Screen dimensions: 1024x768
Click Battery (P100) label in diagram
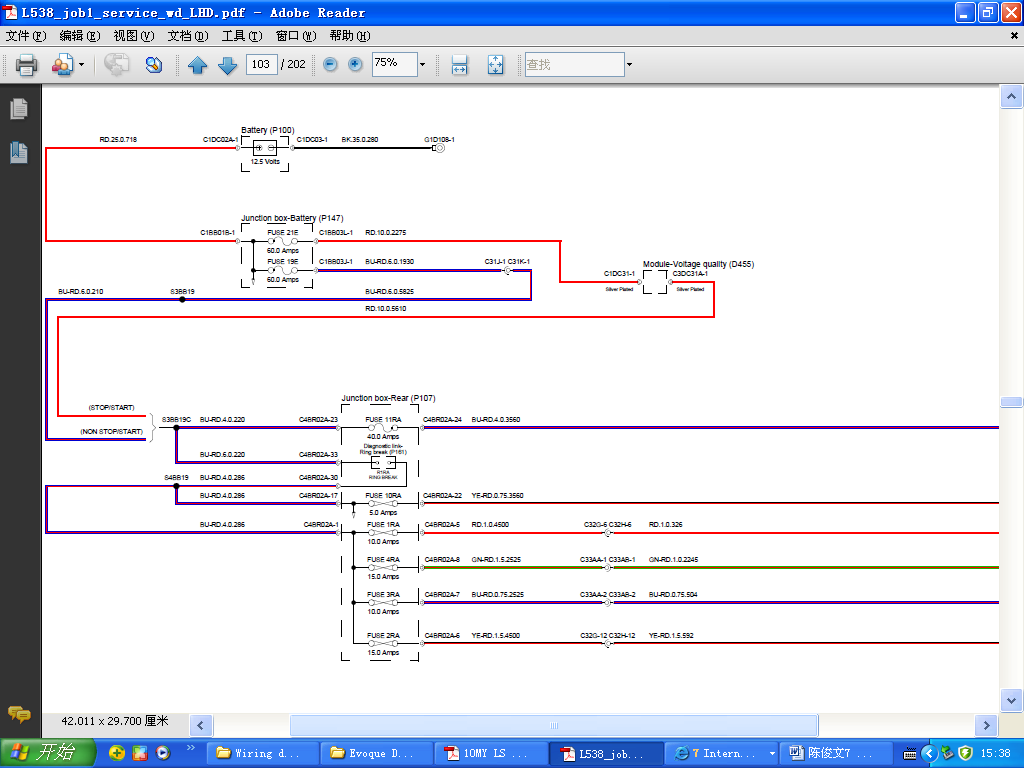[x=268, y=130]
